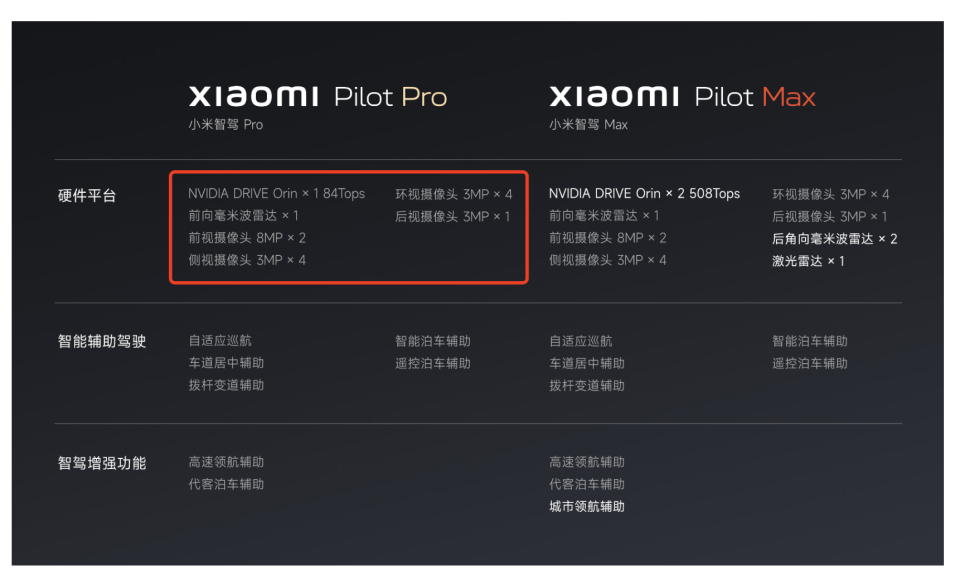Click 激光雷达 × 1 in Max column

click(808, 261)
